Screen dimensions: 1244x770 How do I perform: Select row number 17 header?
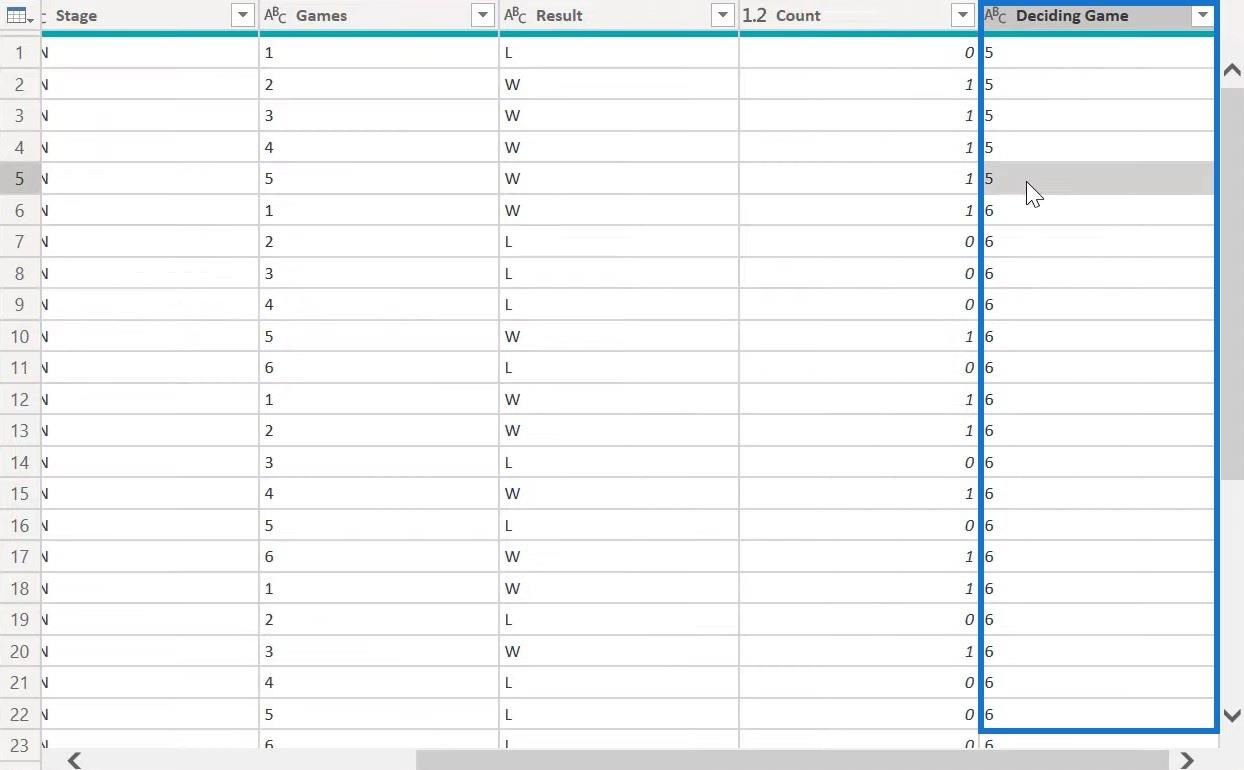20,557
